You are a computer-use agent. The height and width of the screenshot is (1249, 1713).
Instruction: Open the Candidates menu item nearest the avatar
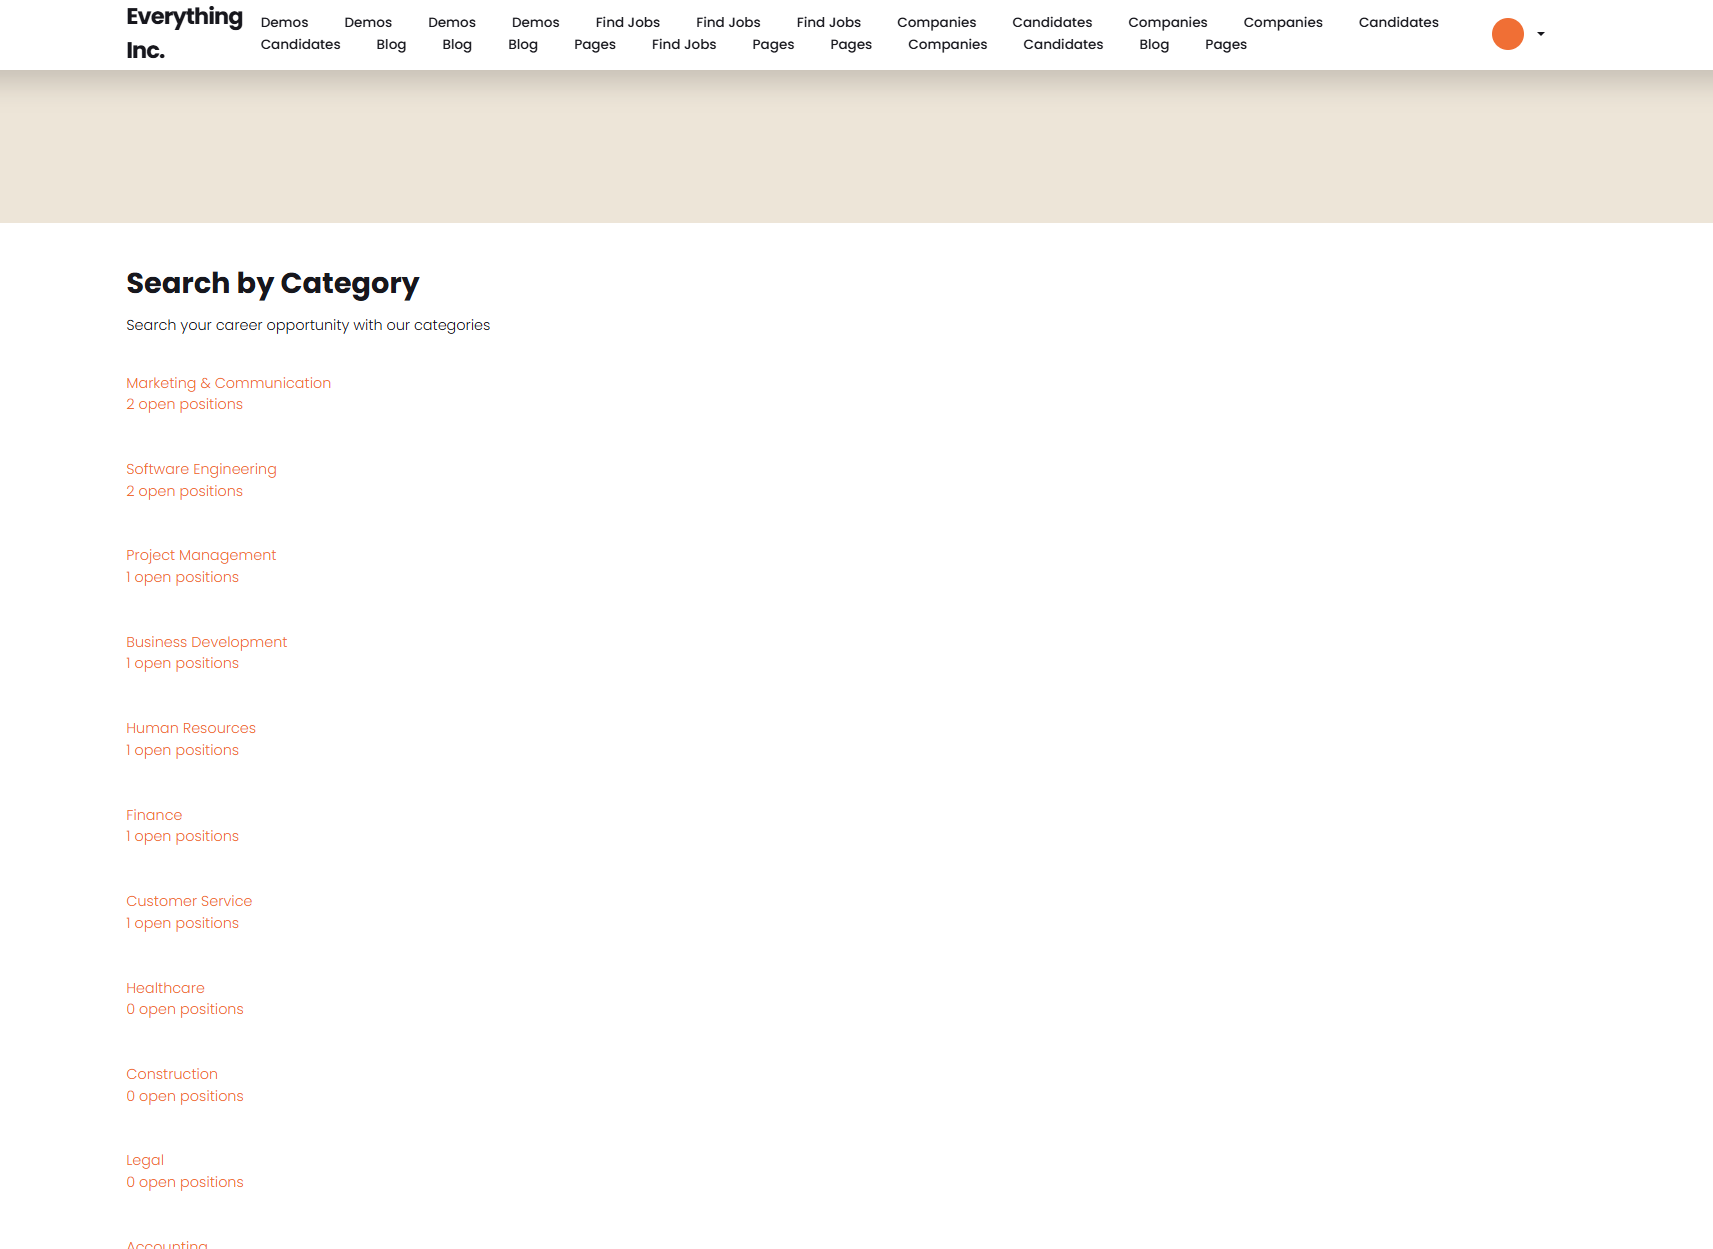point(1398,22)
